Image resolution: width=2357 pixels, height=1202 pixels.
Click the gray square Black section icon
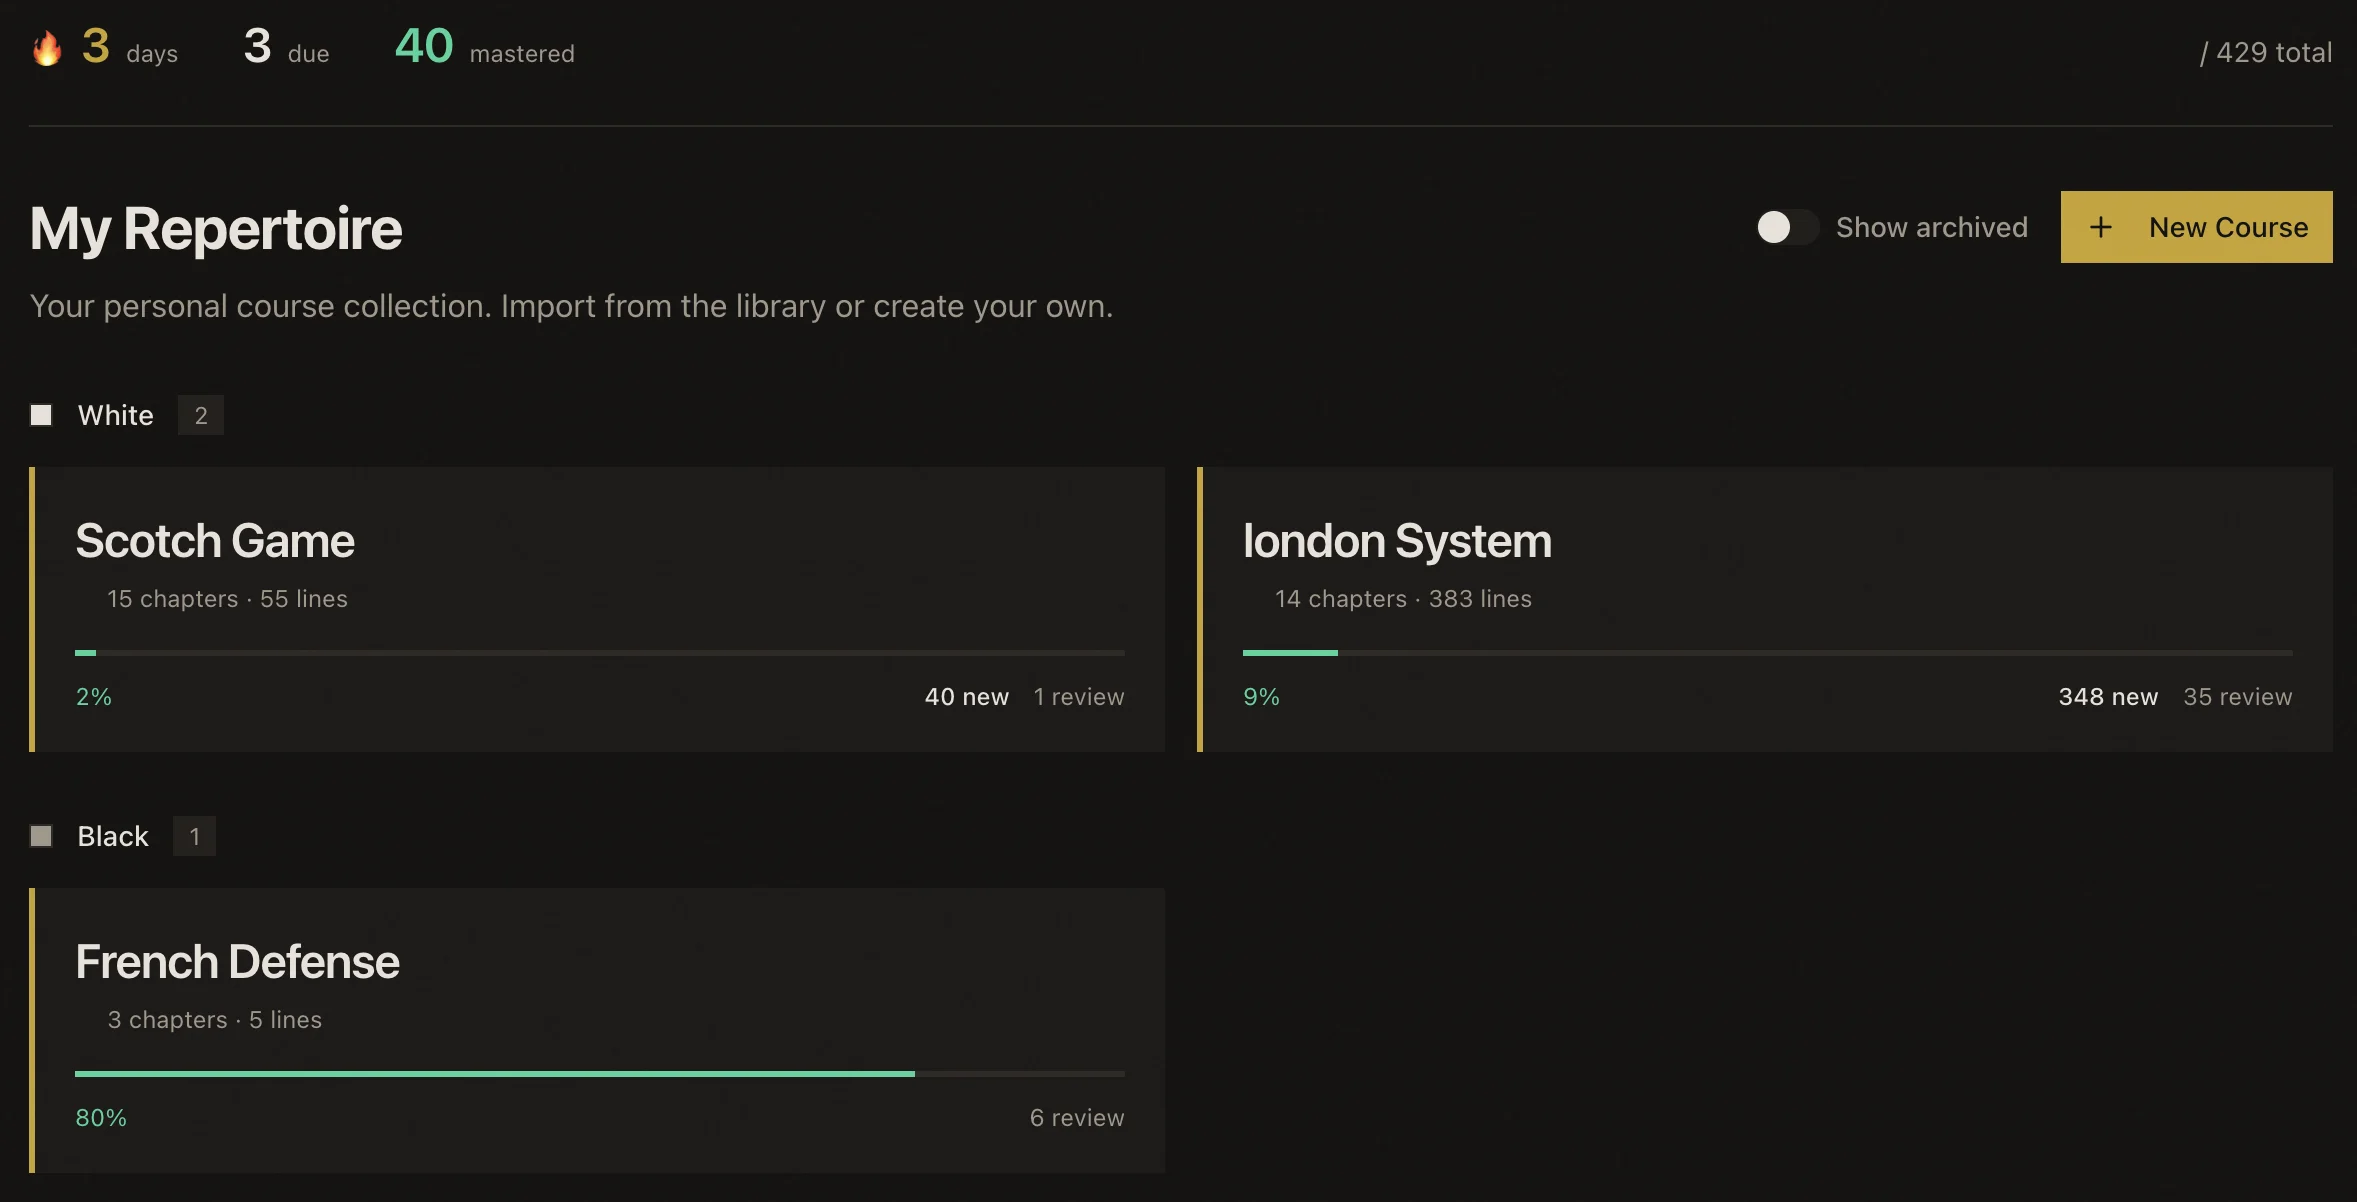point(41,836)
